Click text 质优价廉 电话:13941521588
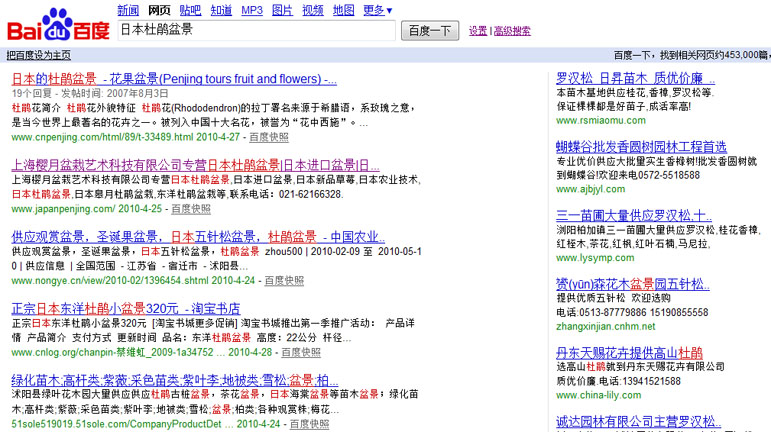This screenshot has width=771, height=432. point(619,381)
